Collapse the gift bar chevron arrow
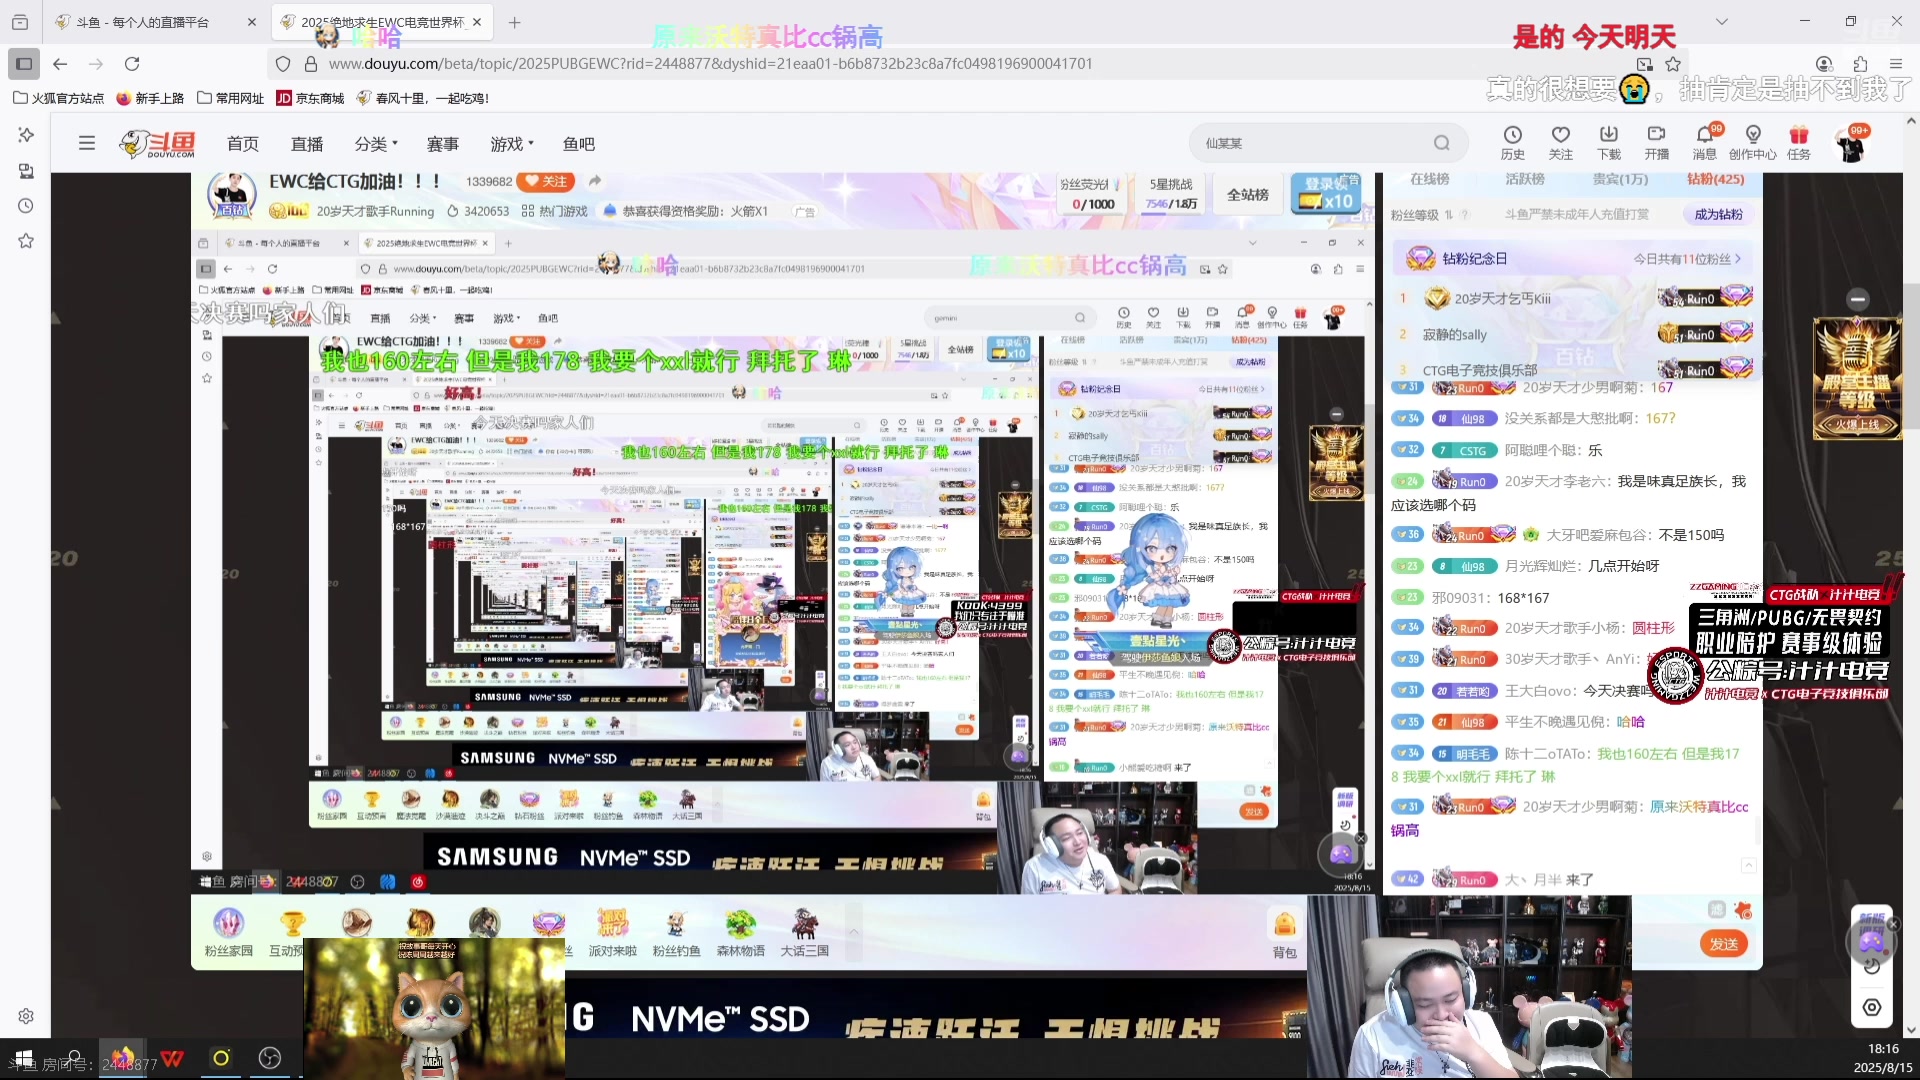The image size is (1920, 1080). [x=853, y=931]
